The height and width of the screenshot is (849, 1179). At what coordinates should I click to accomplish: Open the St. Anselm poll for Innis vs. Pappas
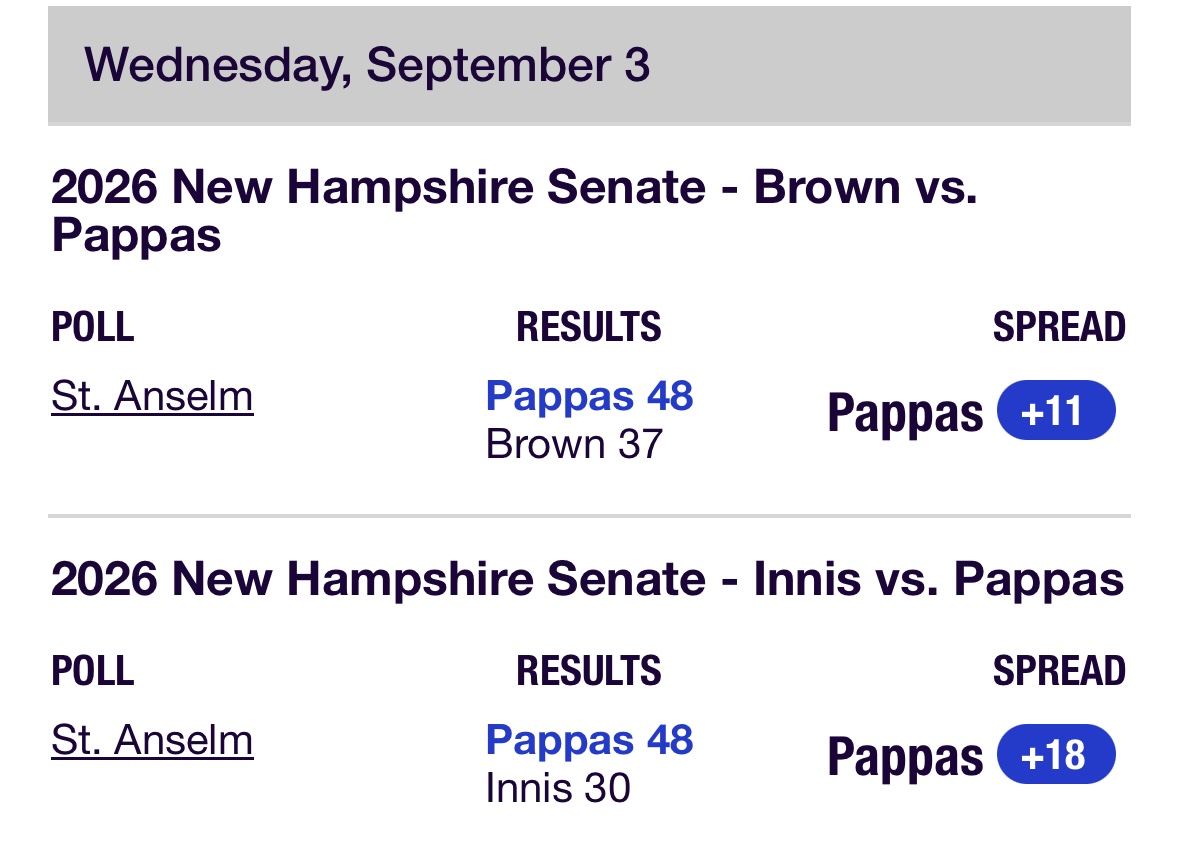(152, 740)
